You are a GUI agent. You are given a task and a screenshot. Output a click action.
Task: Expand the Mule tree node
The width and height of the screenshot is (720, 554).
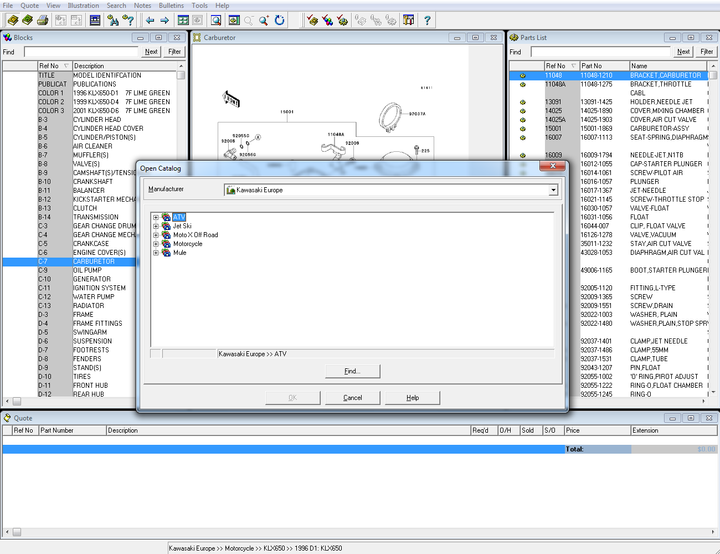pyautogui.click(x=156, y=253)
